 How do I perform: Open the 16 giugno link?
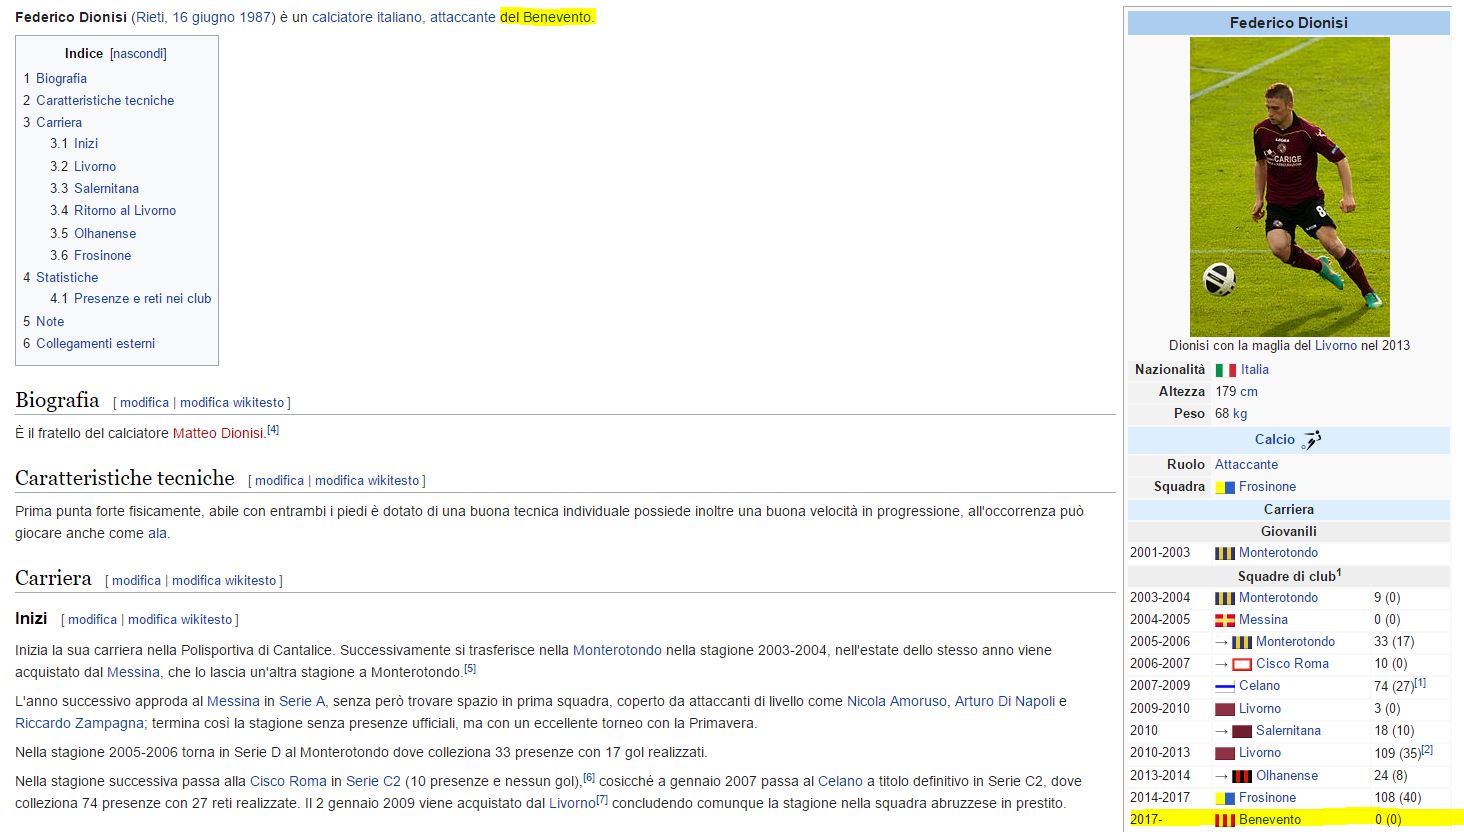pyautogui.click(x=203, y=18)
